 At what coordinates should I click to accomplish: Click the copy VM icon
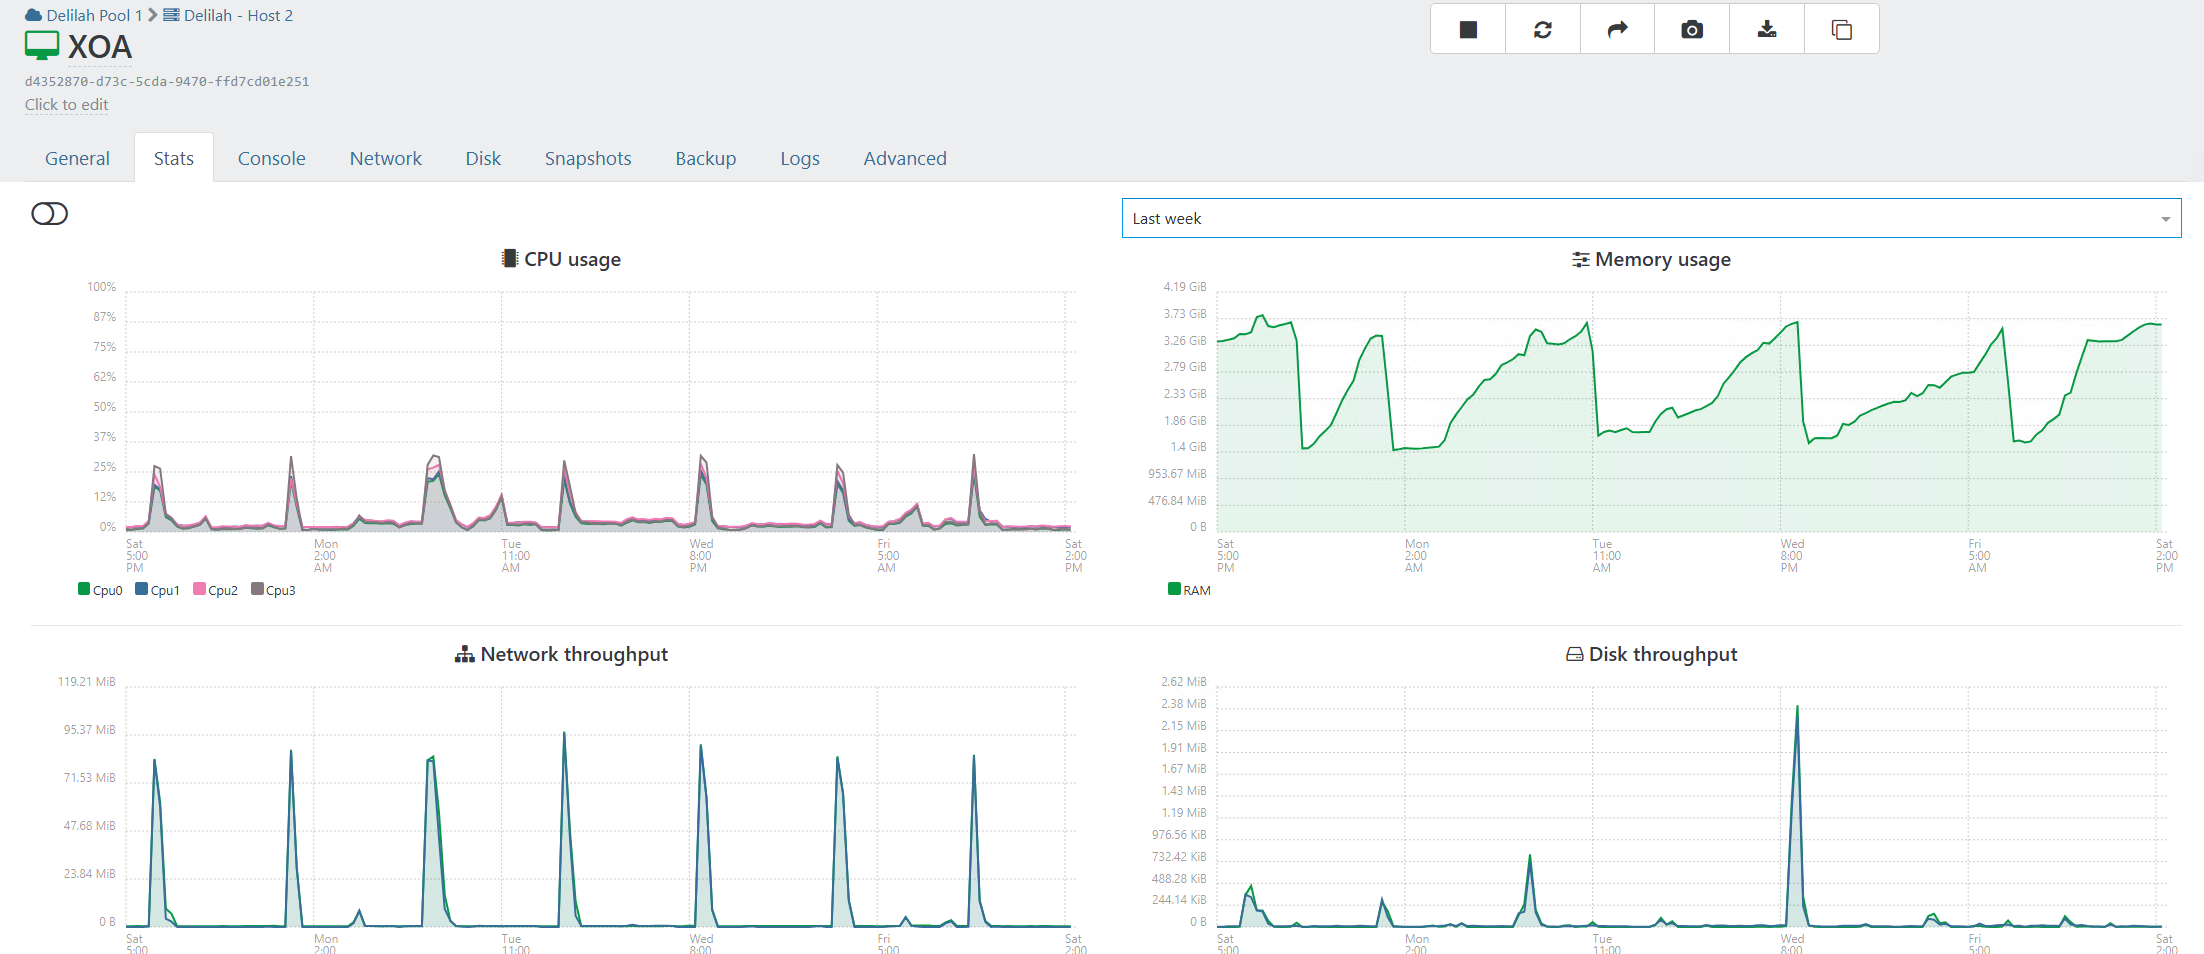(1841, 30)
